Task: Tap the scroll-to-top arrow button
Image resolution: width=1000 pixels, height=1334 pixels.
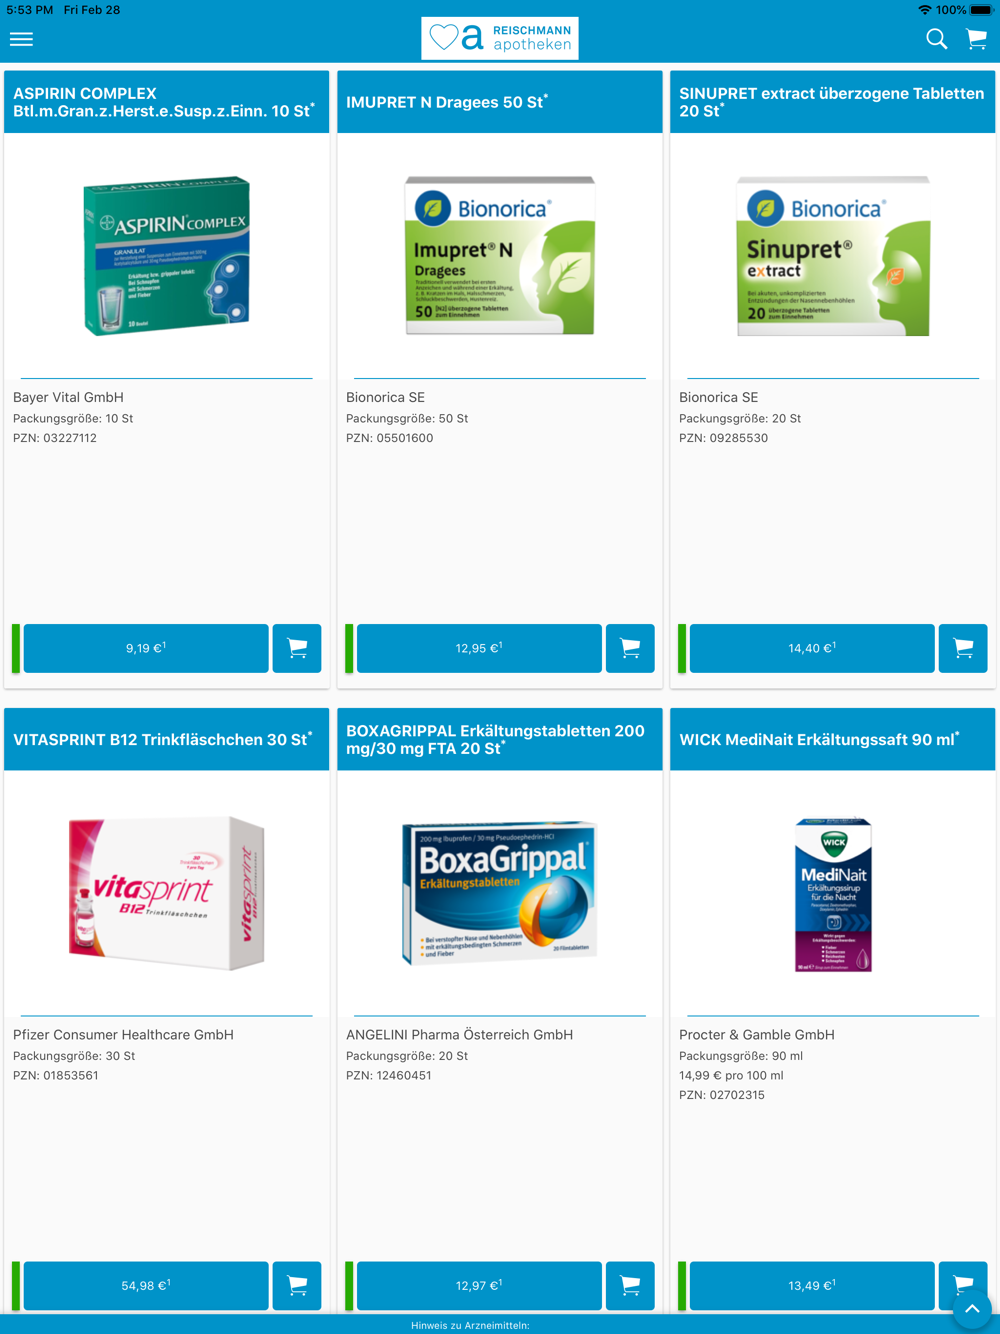Action: (x=972, y=1309)
